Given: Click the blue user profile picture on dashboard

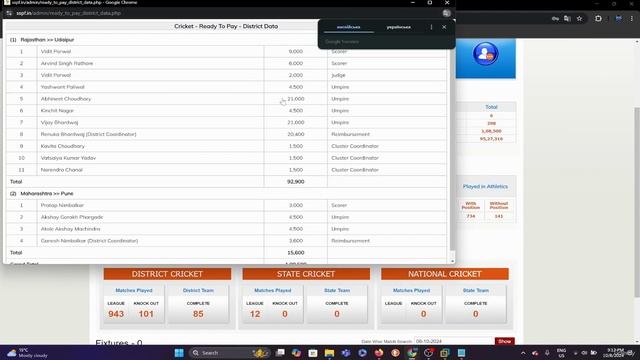Looking at the screenshot, I should tap(485, 53).
